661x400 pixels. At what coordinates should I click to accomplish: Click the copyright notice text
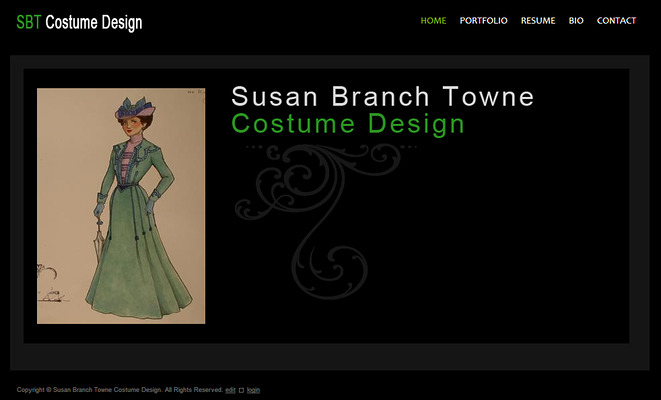[119, 390]
